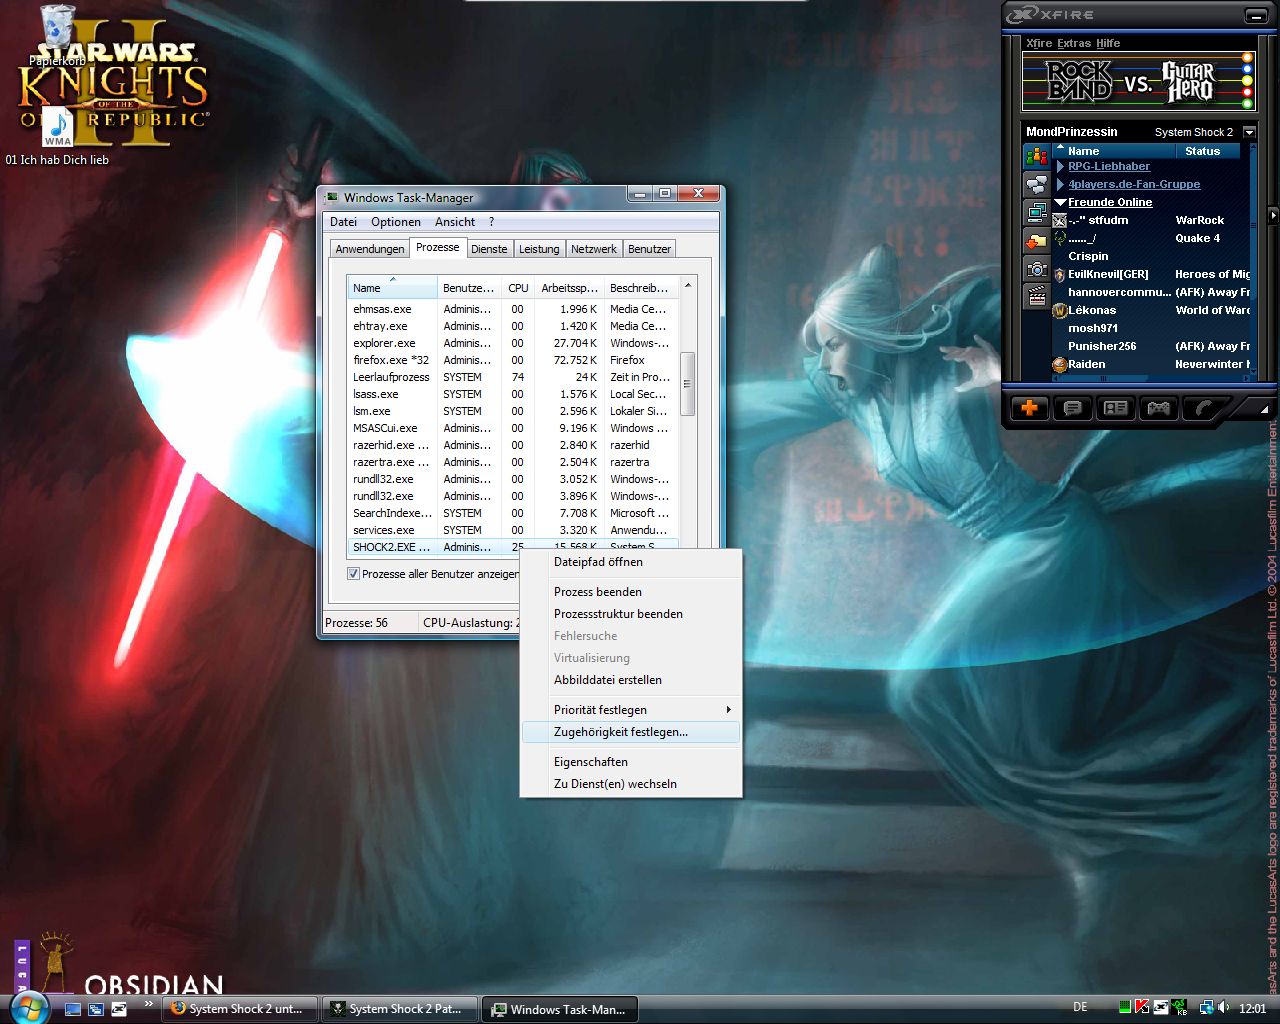Viewport: 1280px width, 1024px height.
Task: Click Windows Task-Man... taskbar button
Action: 560,1009
